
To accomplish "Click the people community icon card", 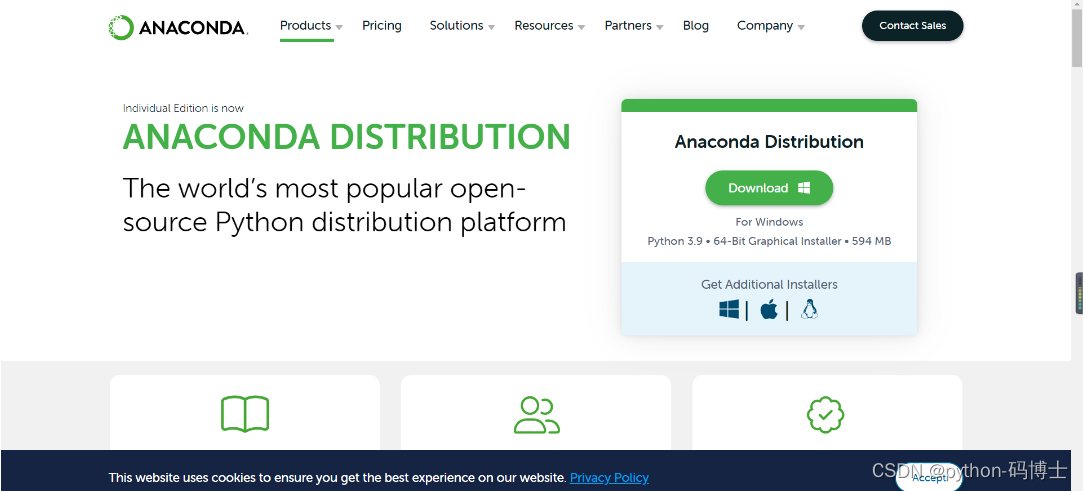I will coord(536,414).
